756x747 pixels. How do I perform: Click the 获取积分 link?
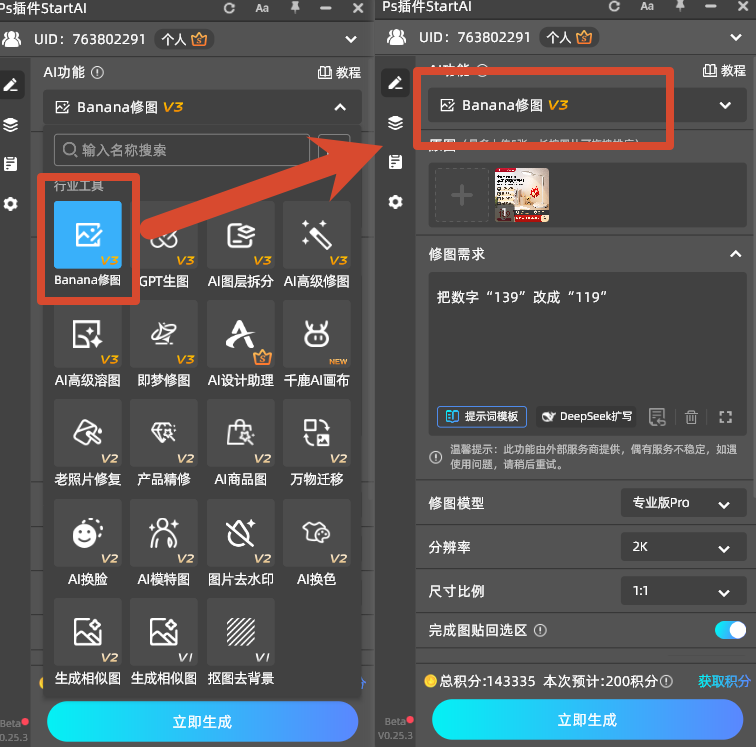click(x=724, y=681)
